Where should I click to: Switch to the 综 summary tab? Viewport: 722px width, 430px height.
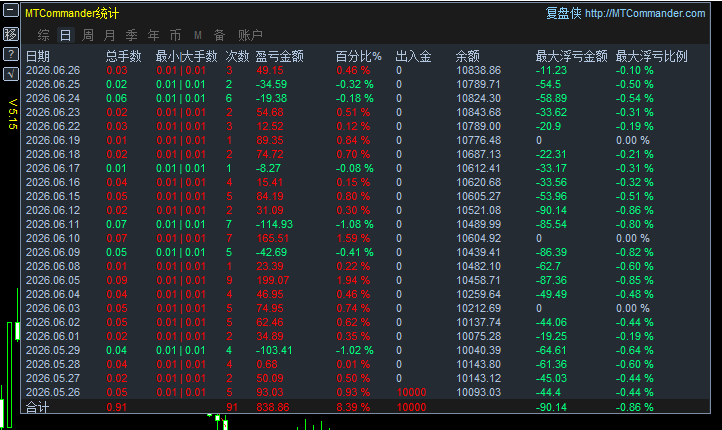pyautogui.click(x=44, y=35)
